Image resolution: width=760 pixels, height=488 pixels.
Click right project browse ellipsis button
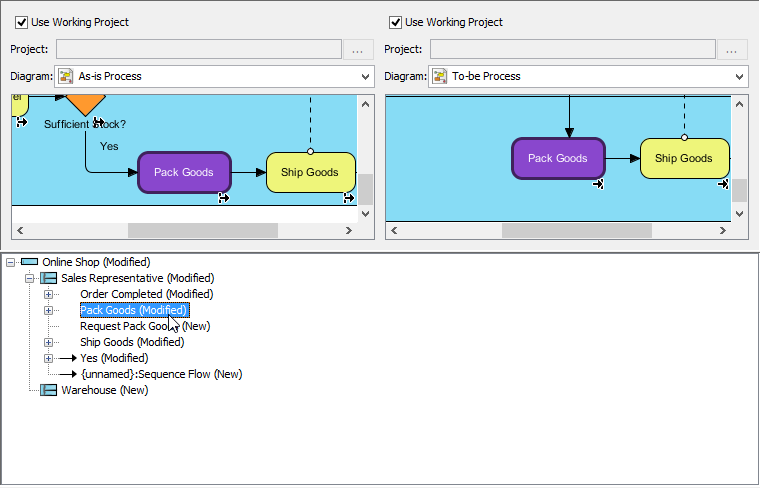click(733, 50)
